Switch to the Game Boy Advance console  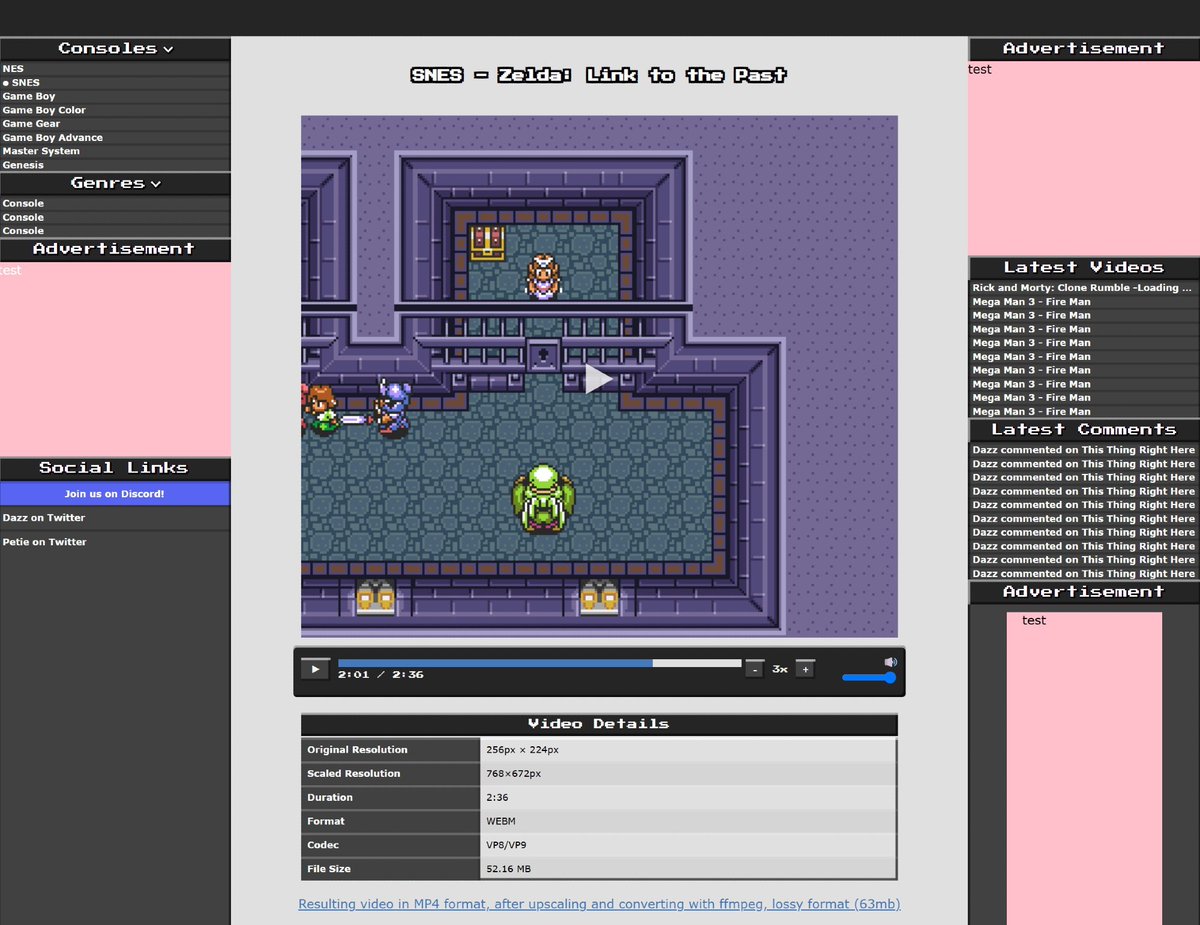coord(52,137)
